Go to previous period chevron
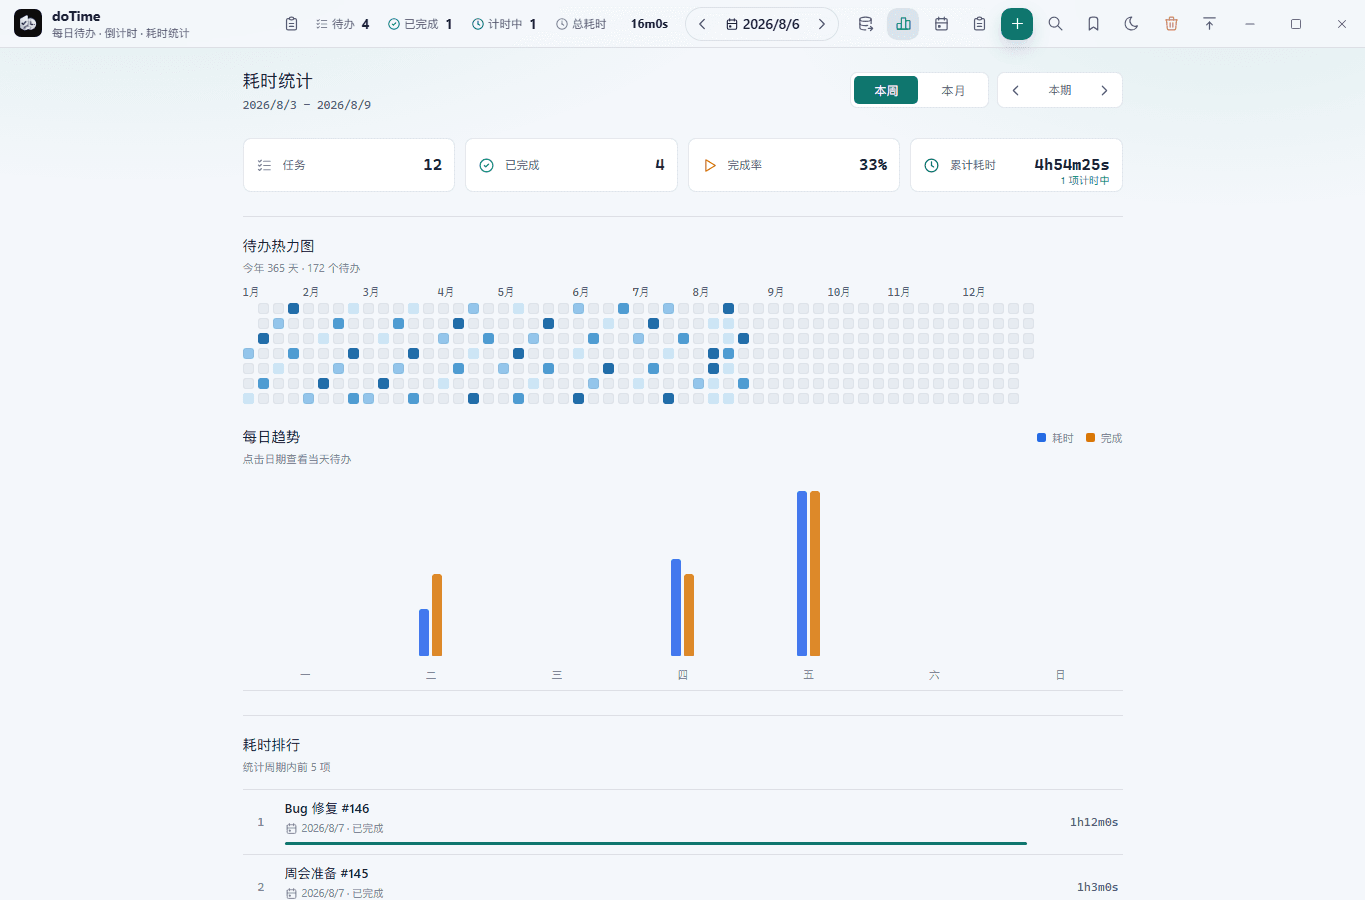Screen dimensions: 1365x900 click(x=1016, y=90)
